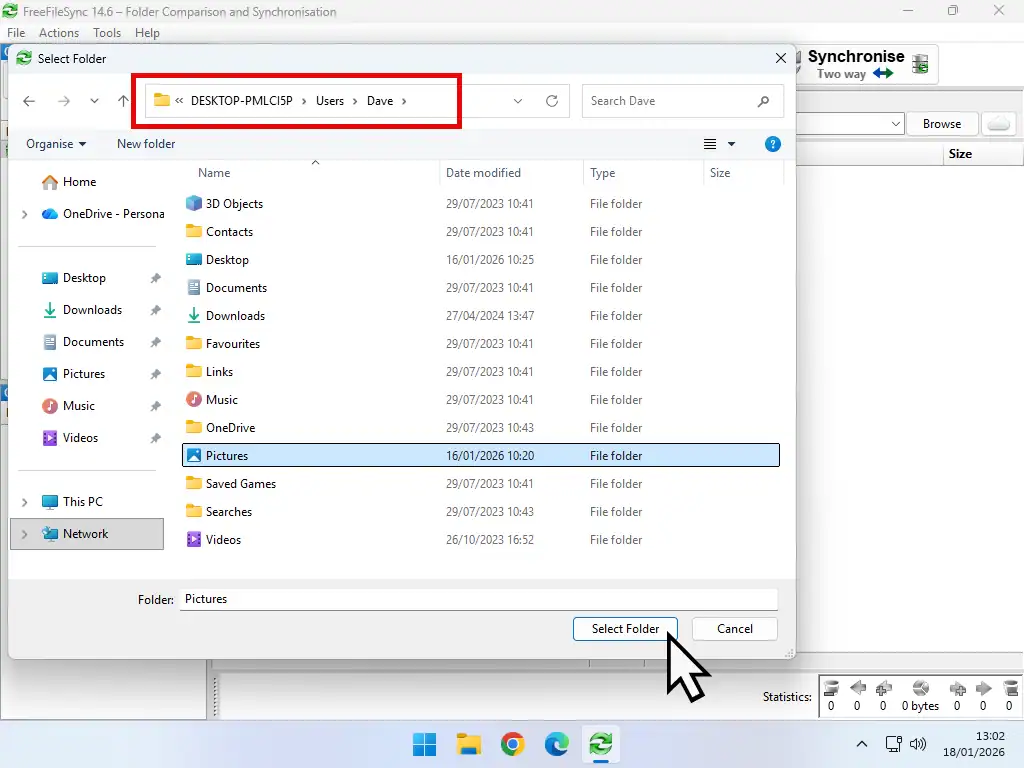
Task: Confirm with the Select Folder button
Action: (625, 629)
